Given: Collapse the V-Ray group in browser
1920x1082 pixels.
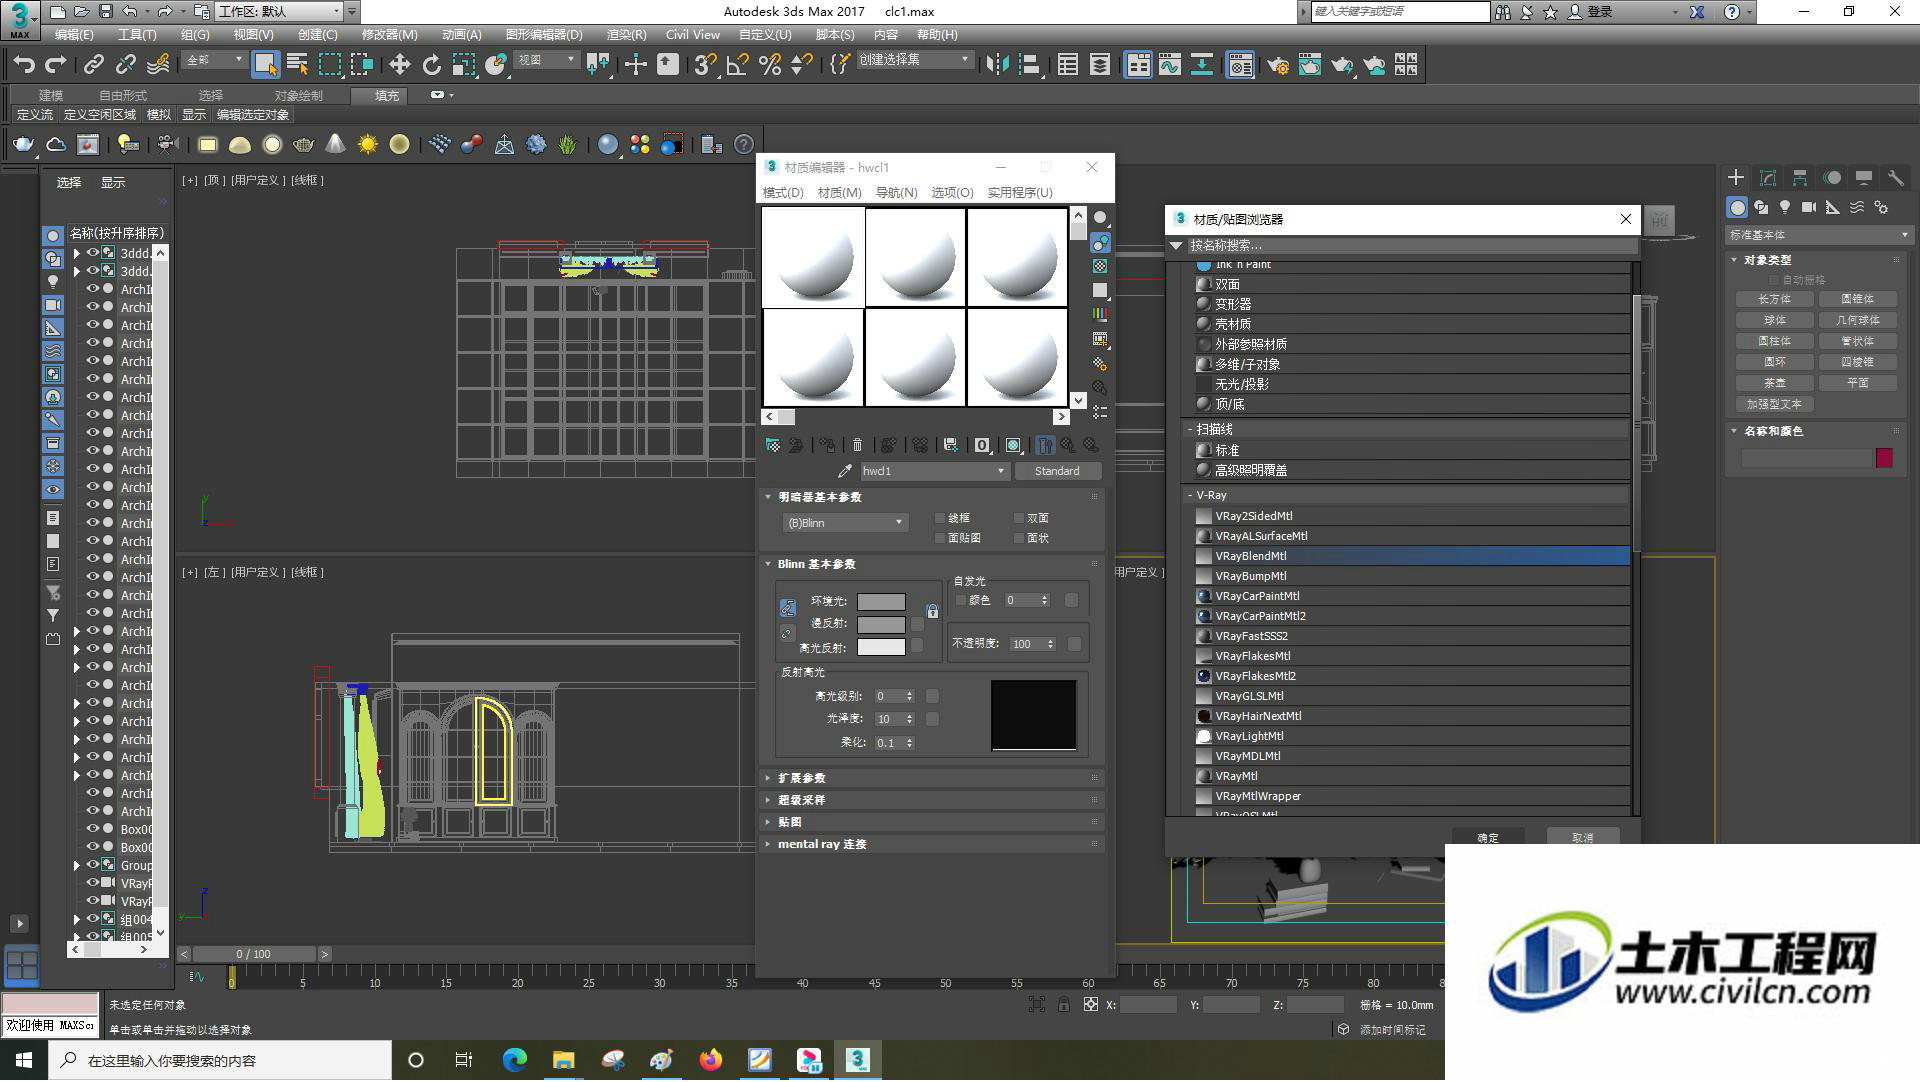Looking at the screenshot, I should 1190,496.
